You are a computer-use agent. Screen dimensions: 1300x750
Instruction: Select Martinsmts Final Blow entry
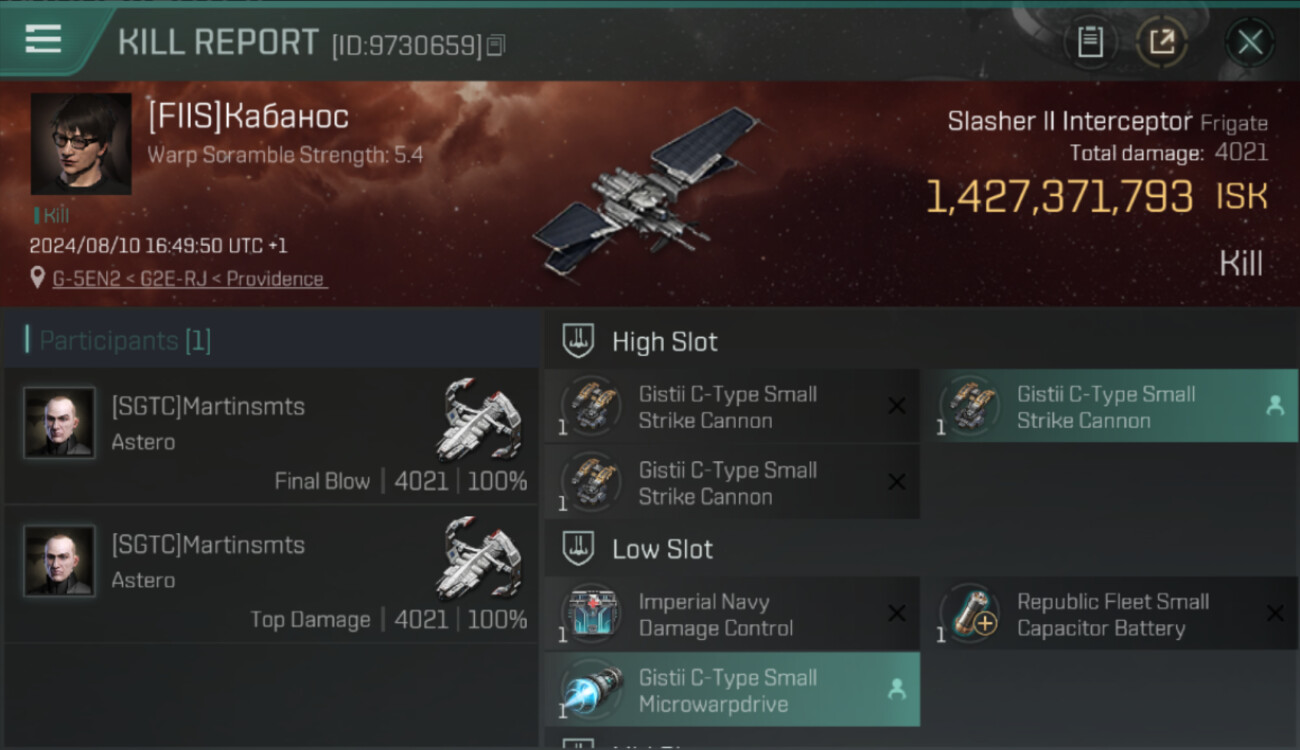pos(271,436)
